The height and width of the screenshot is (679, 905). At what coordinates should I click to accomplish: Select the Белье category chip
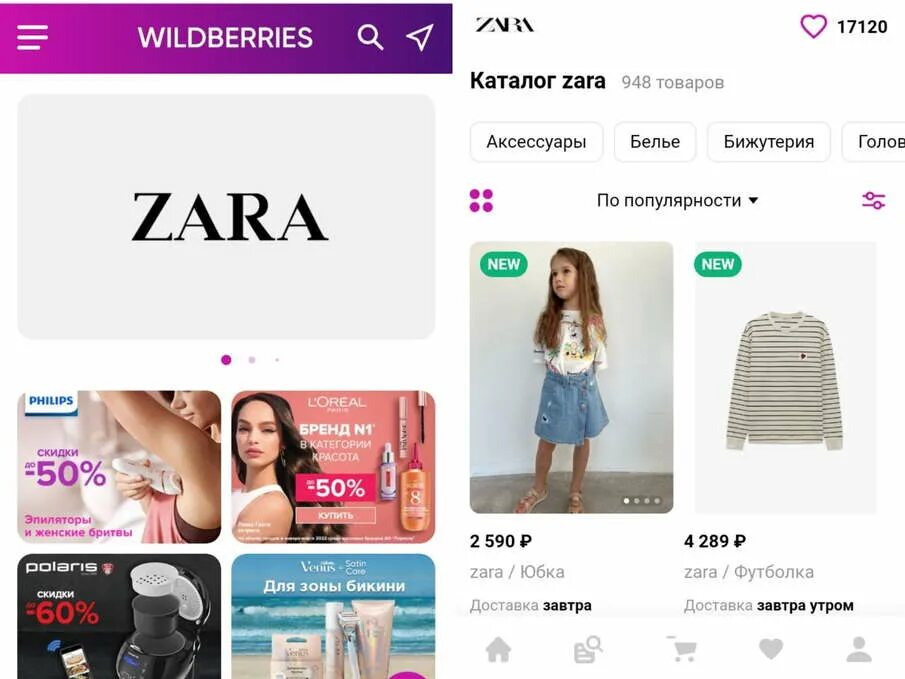coord(655,141)
